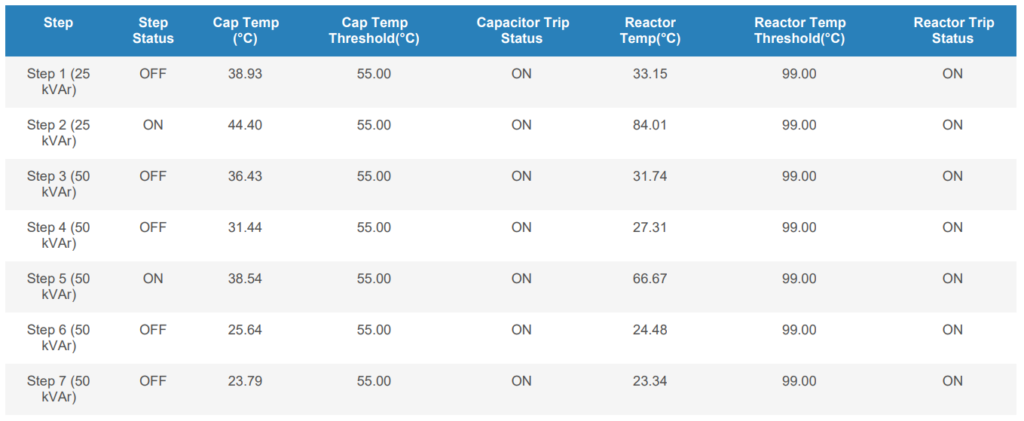Screen dimensions: 1024x421
Task: Select the Step 6 (50 kVAr) cell
Action: pos(58,337)
